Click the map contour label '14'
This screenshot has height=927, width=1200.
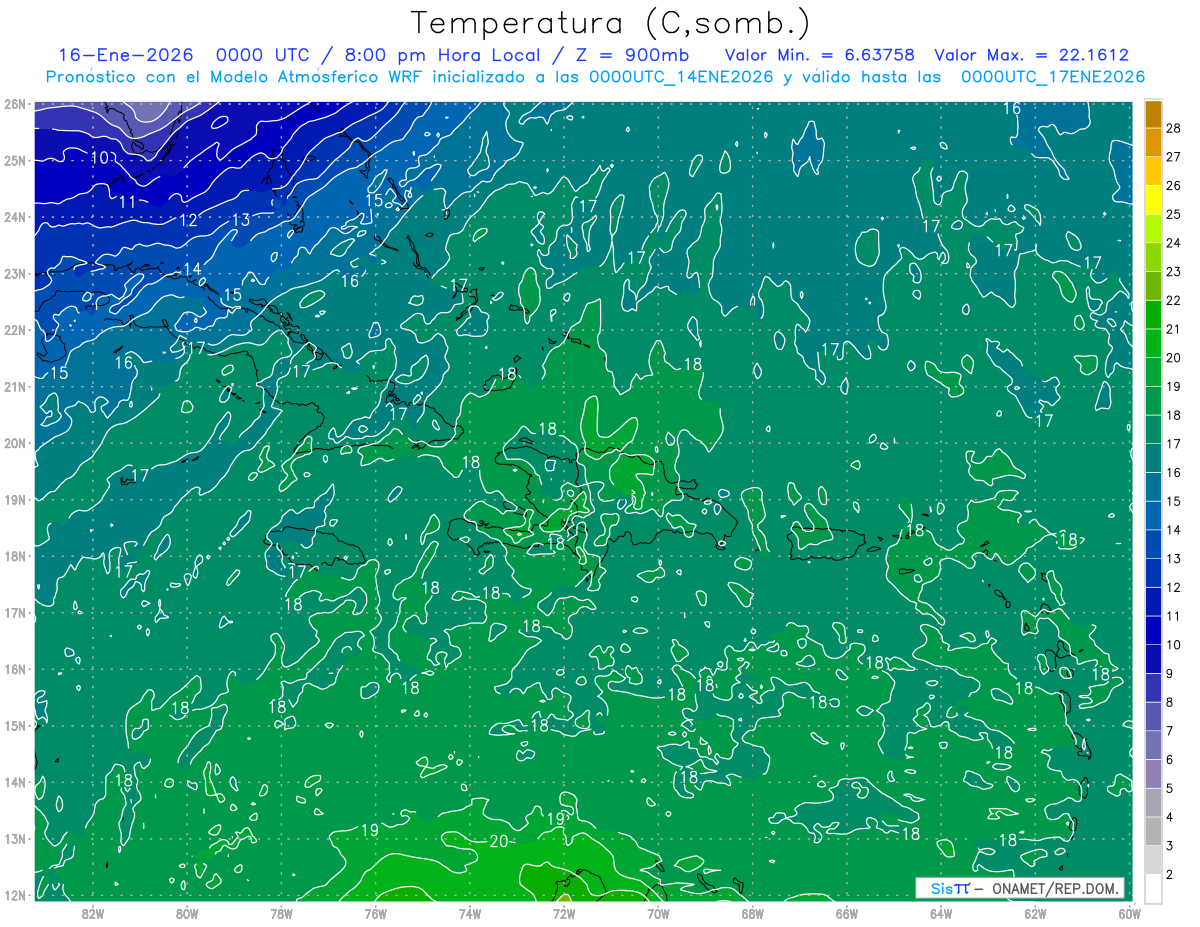point(192,269)
